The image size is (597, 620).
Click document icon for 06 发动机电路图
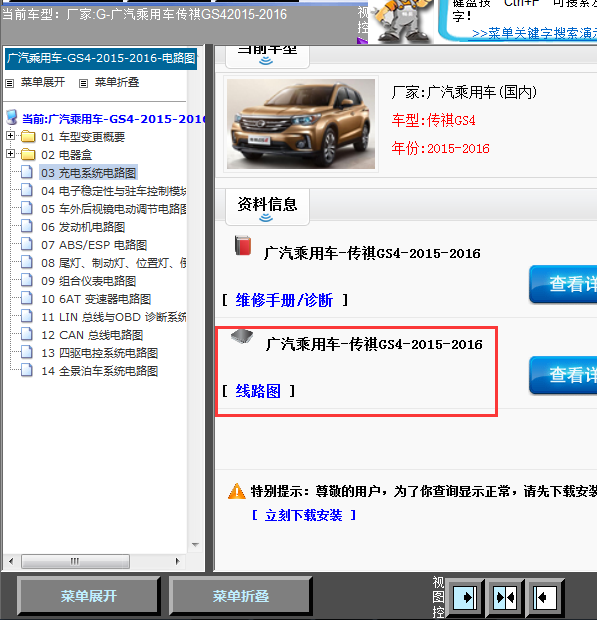coord(27,226)
